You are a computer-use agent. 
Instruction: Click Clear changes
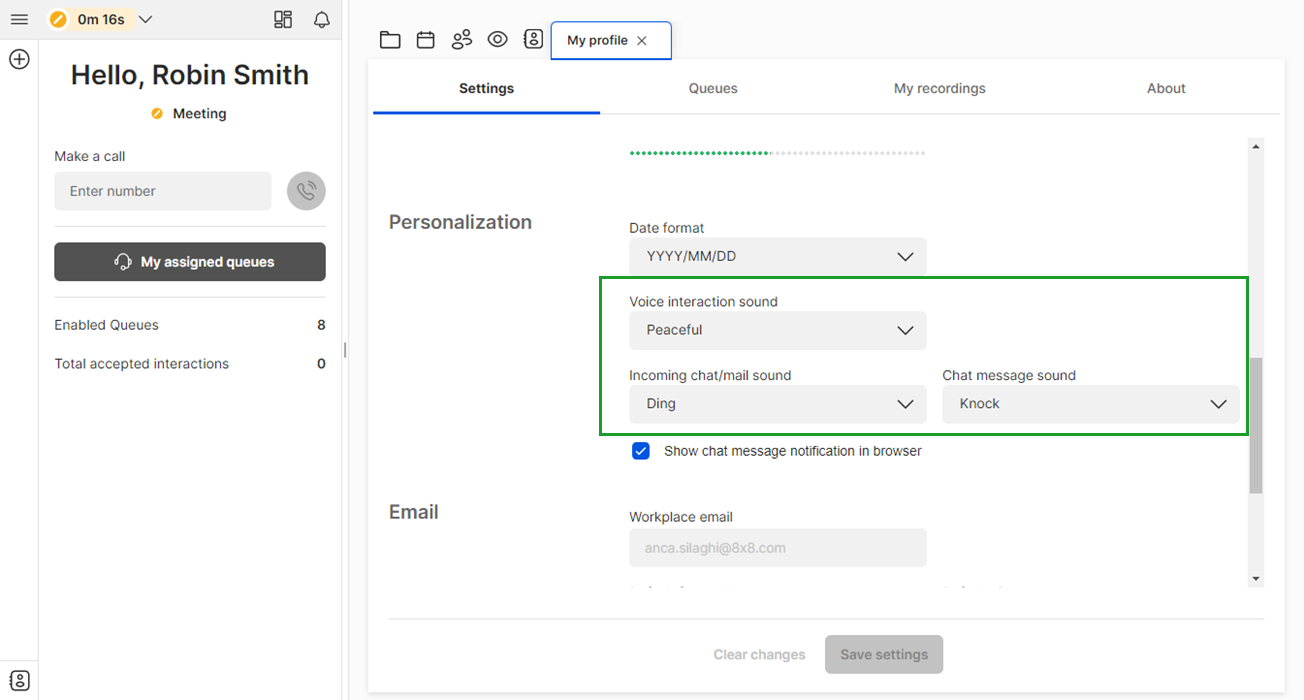point(759,655)
